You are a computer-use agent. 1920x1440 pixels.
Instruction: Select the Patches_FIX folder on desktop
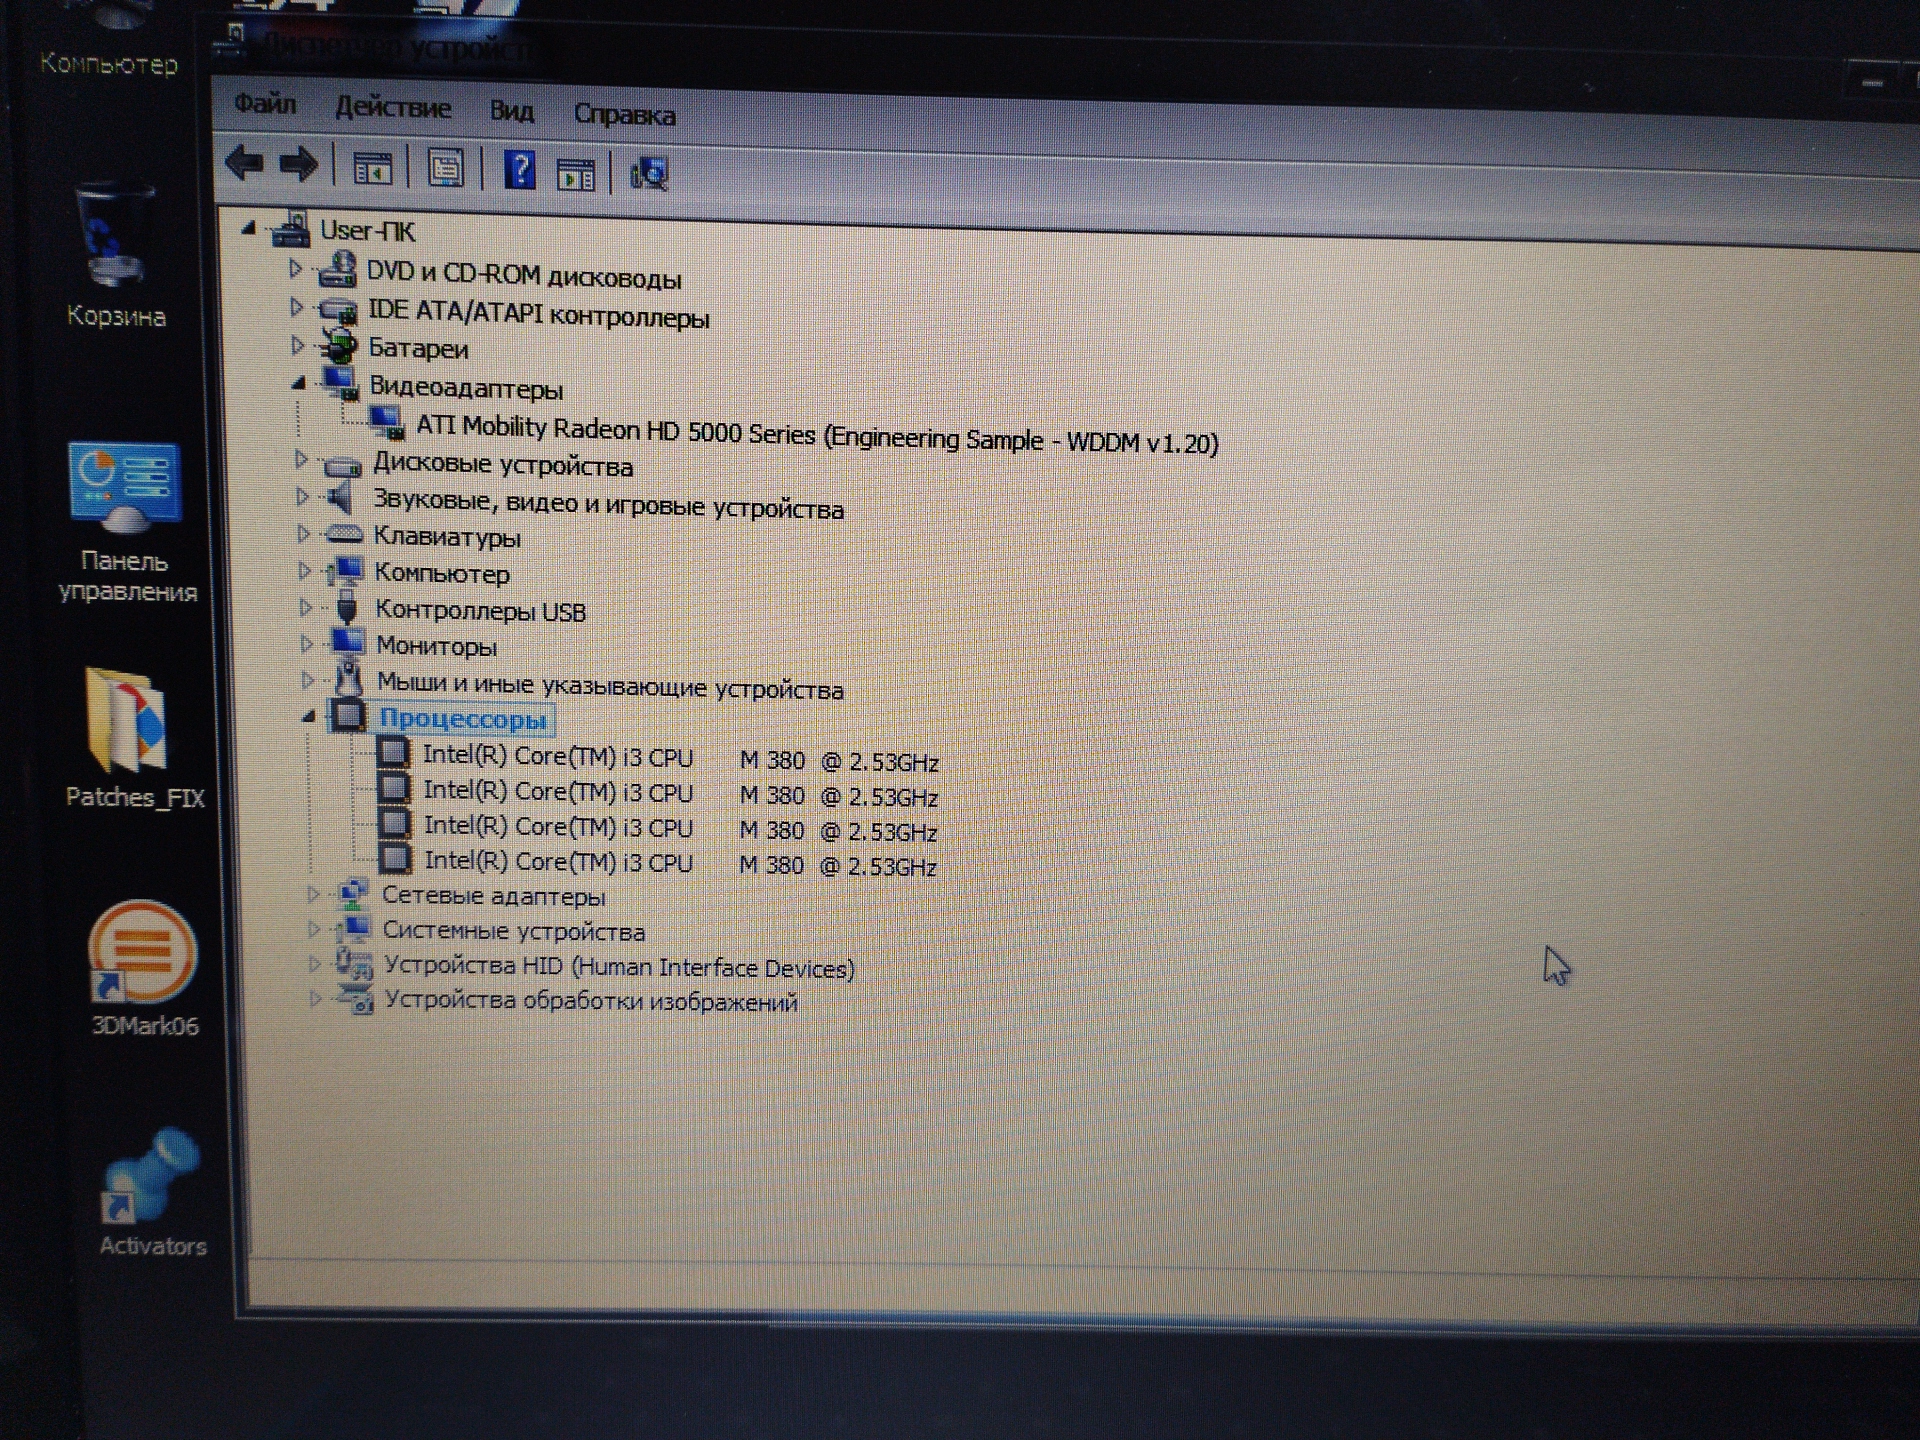tap(133, 738)
